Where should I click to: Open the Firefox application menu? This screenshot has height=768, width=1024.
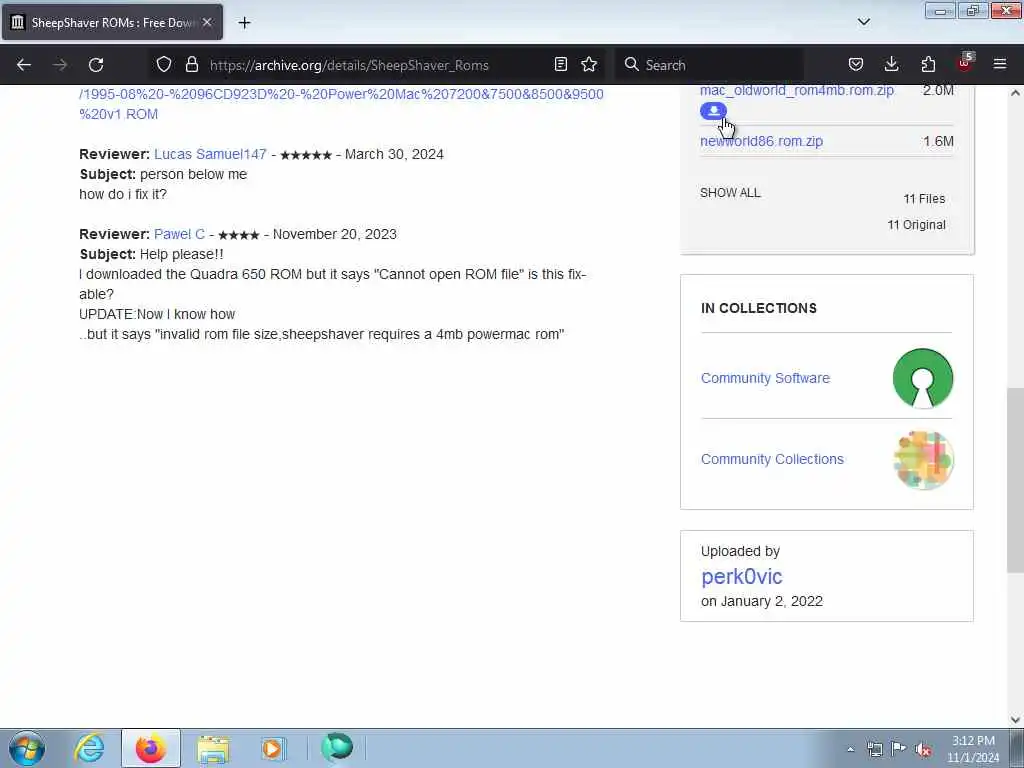(1000, 65)
